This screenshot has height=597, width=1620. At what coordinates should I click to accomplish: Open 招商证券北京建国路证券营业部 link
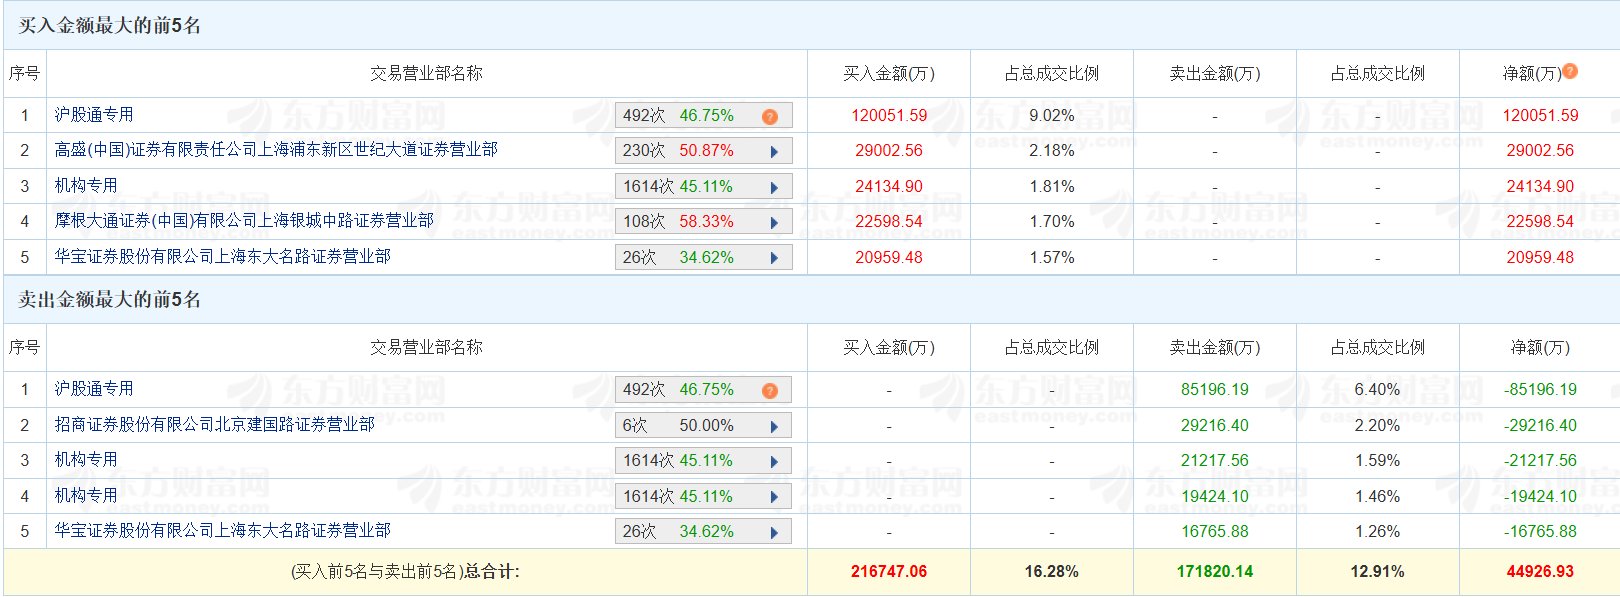tap(214, 424)
